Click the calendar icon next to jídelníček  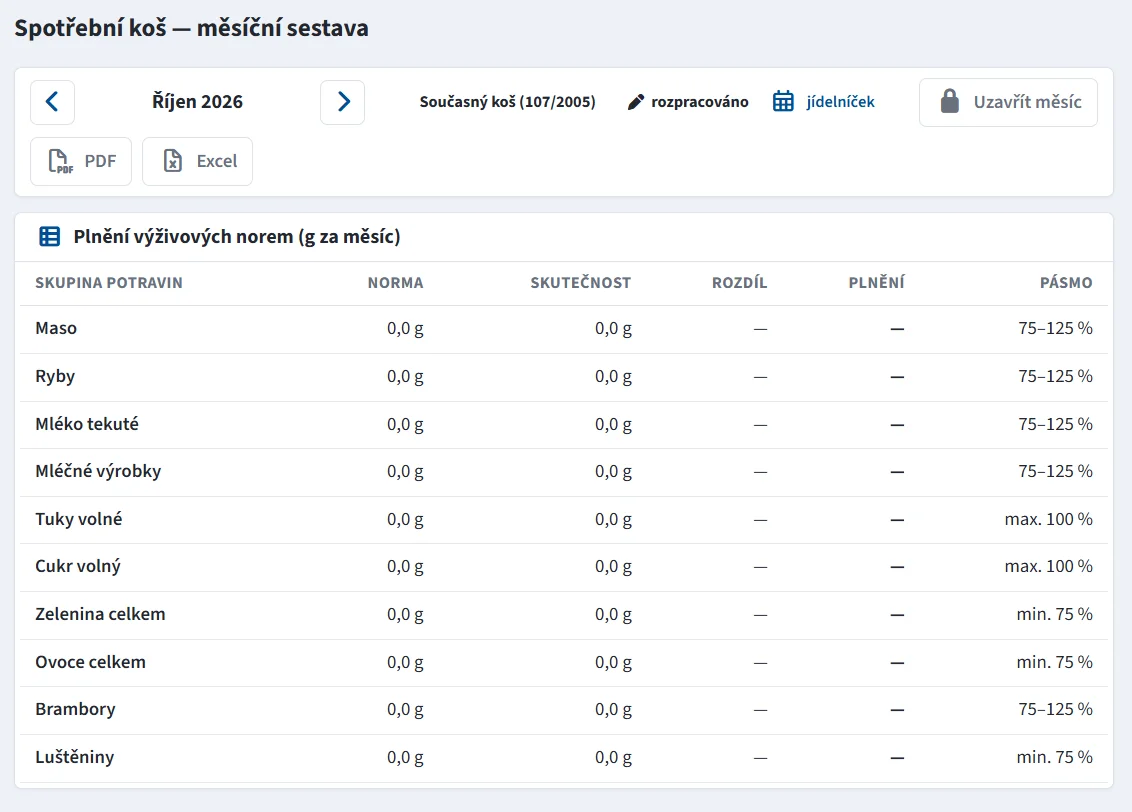click(x=783, y=101)
